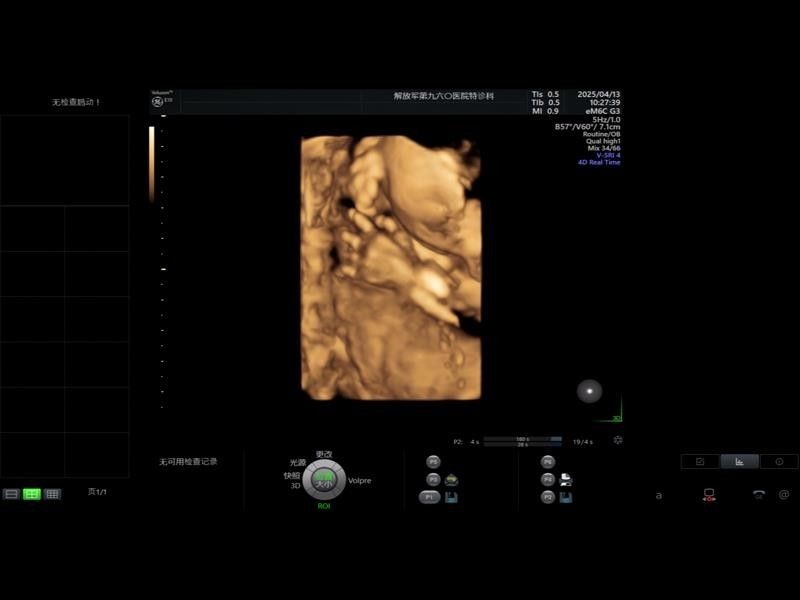This screenshot has height=600, width=800.
Task: Click the 无检查启动 message at top left
Action: click(76, 102)
